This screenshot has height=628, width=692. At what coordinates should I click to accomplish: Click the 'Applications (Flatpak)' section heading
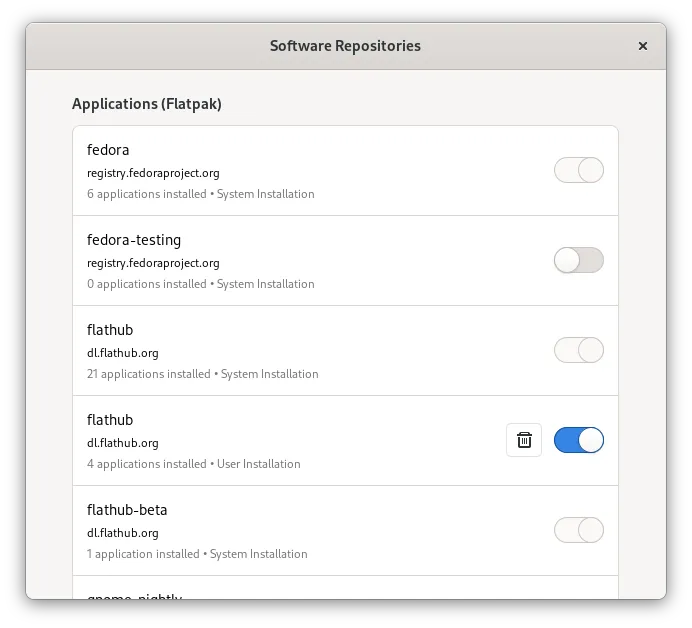147,103
